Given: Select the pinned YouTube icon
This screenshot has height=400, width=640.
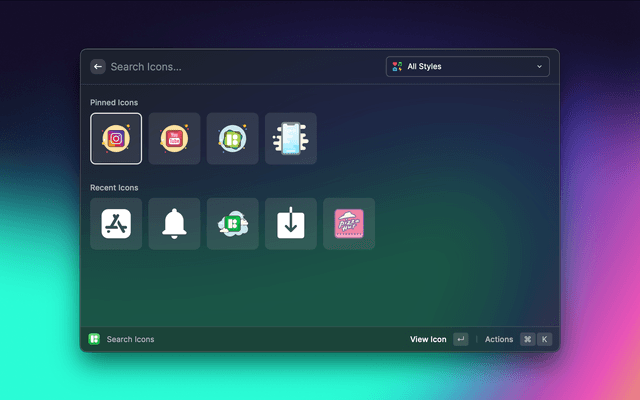Looking at the screenshot, I should tap(174, 138).
